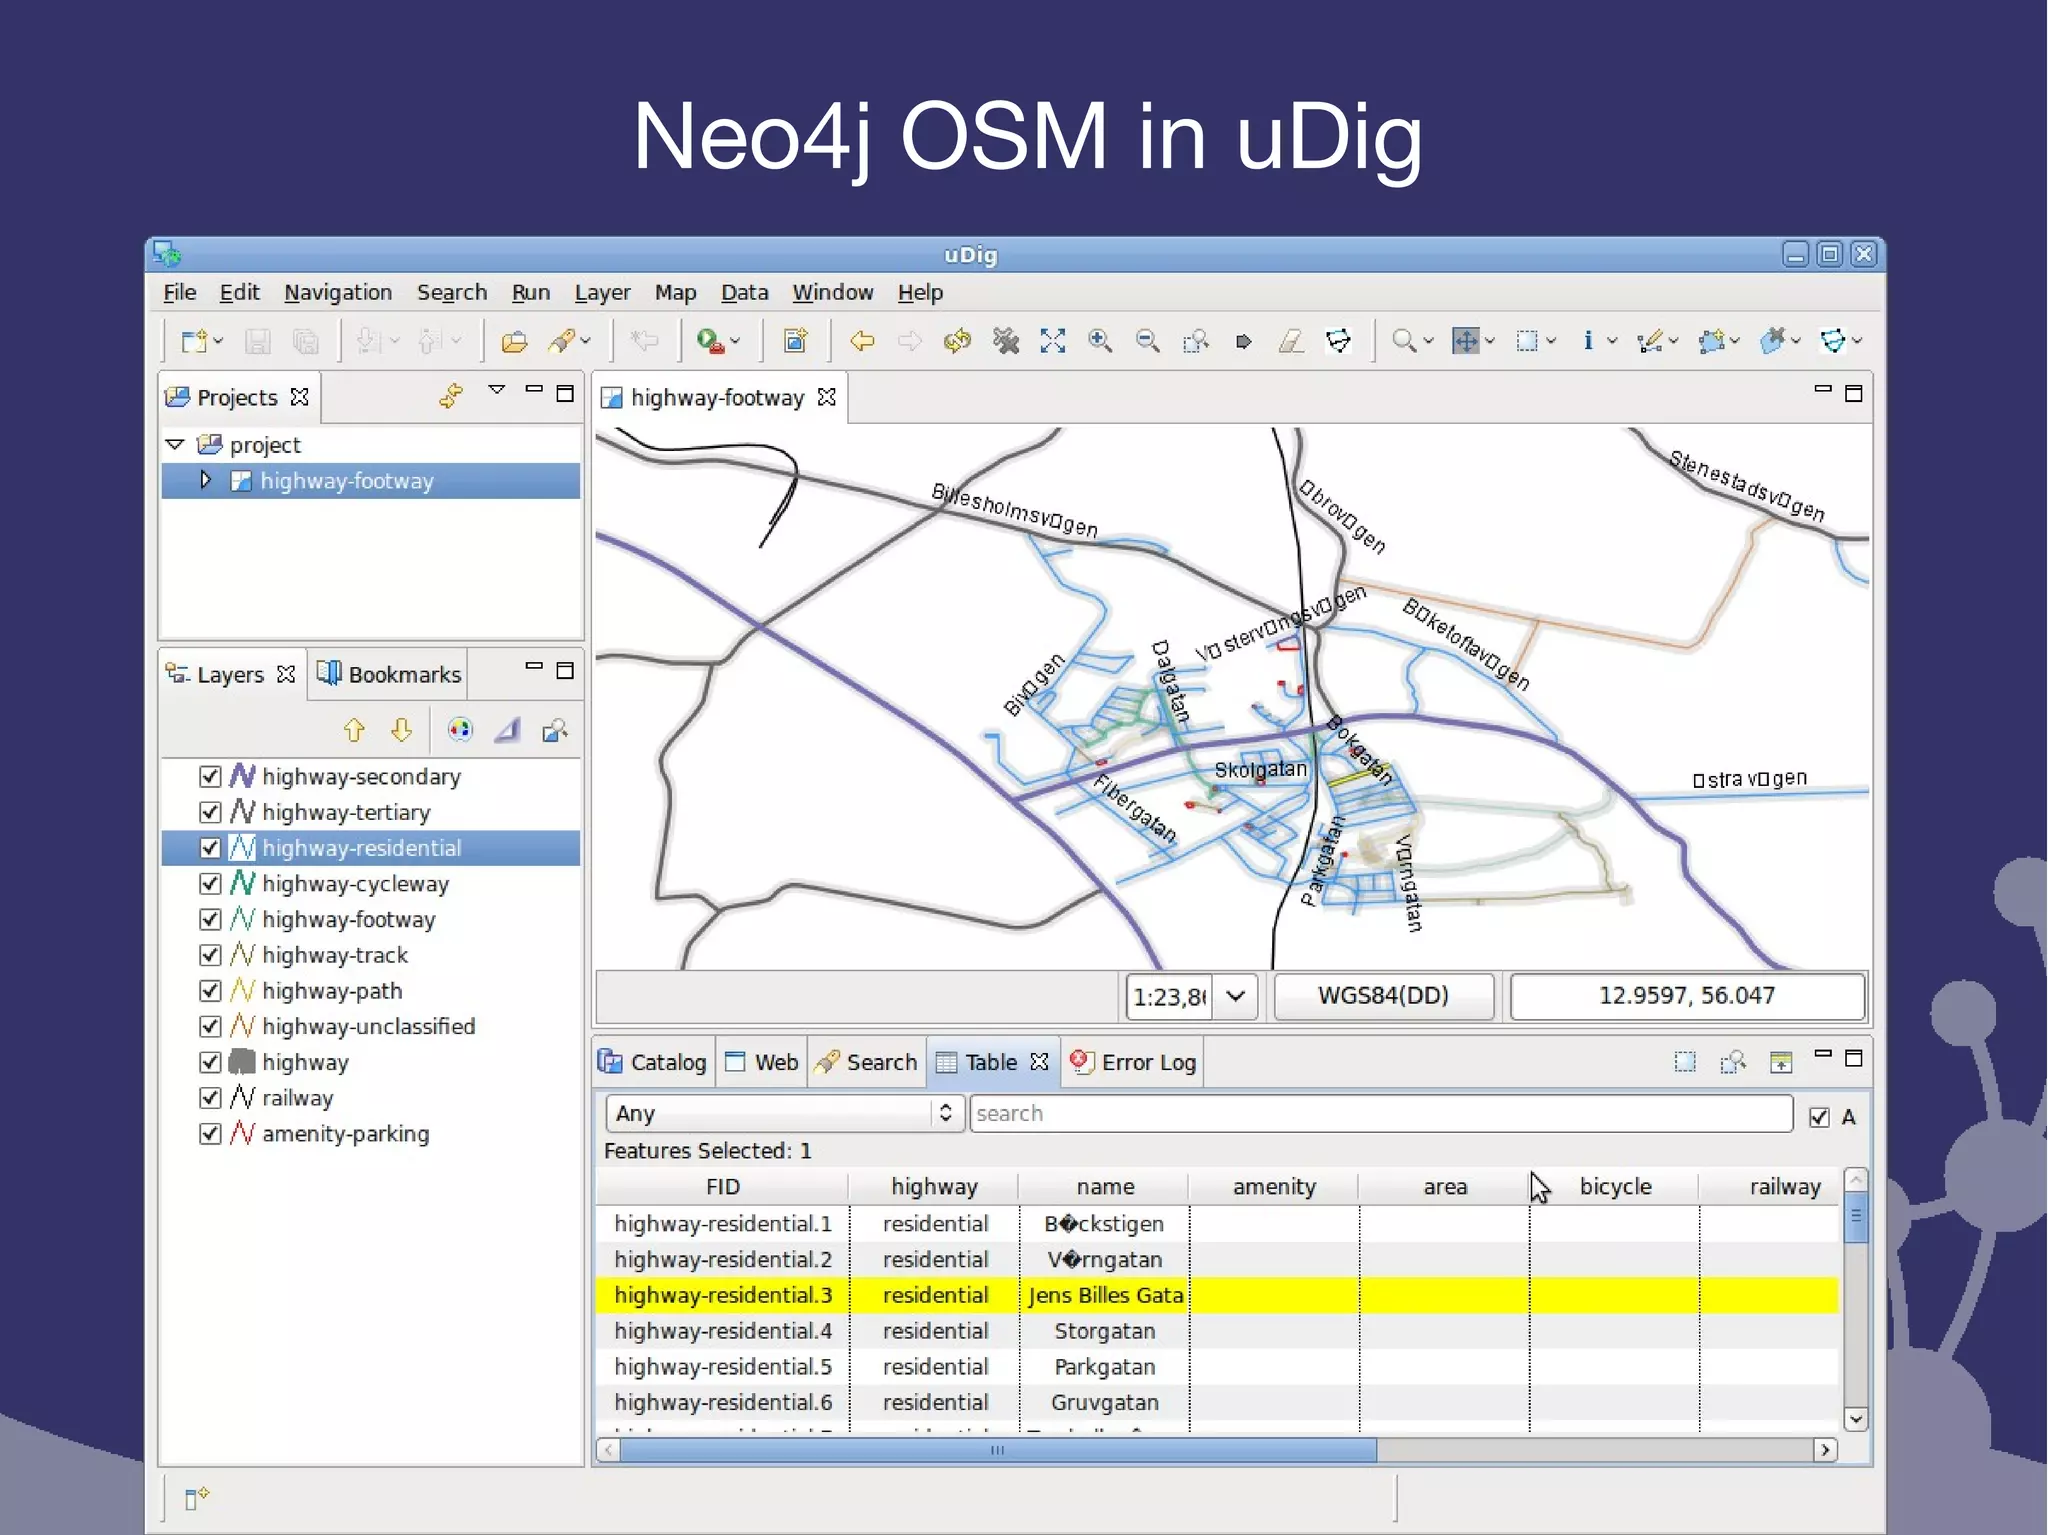Hide the railway layer
This screenshot has width=2048, height=1535.
pos(210,1098)
